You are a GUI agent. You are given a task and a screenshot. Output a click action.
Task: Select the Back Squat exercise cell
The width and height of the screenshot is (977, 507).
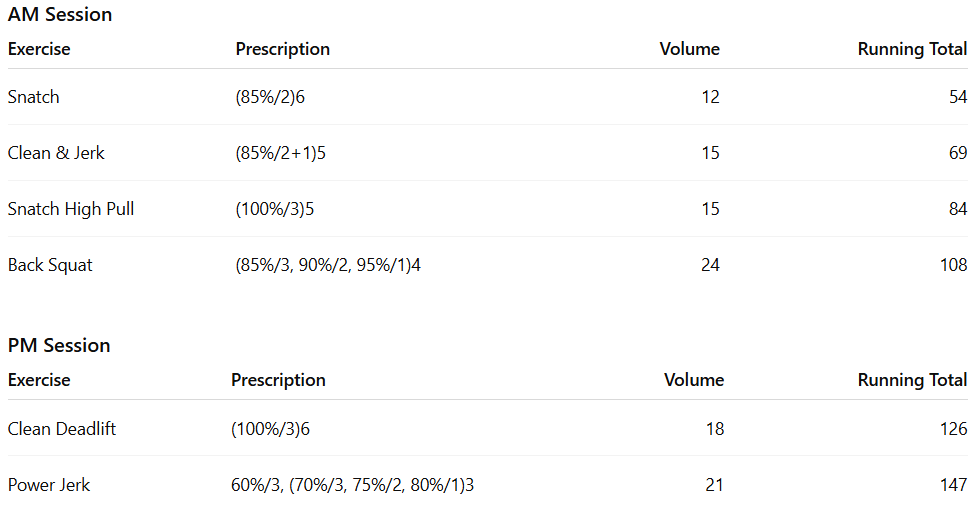point(50,265)
